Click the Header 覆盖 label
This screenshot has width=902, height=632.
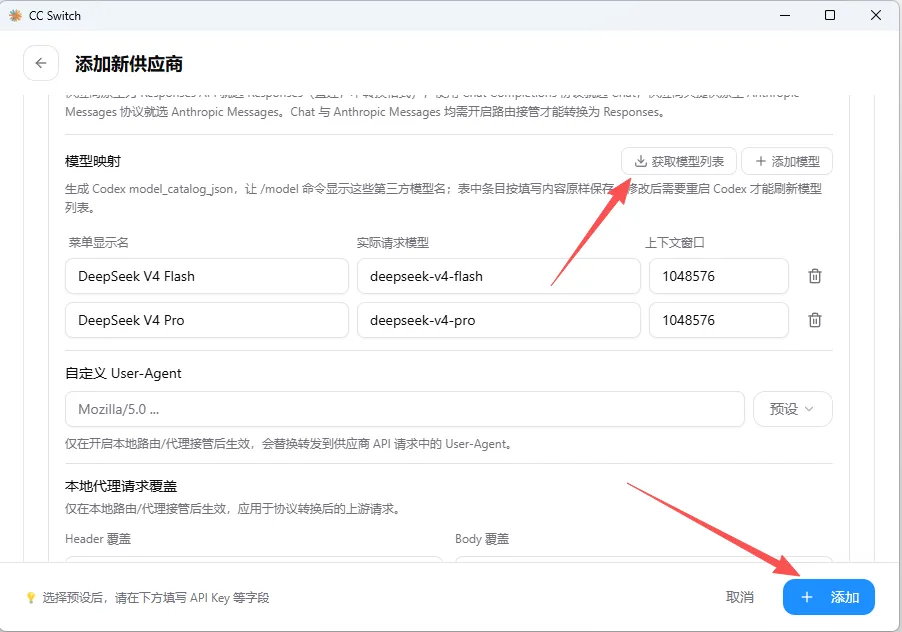click(98, 539)
